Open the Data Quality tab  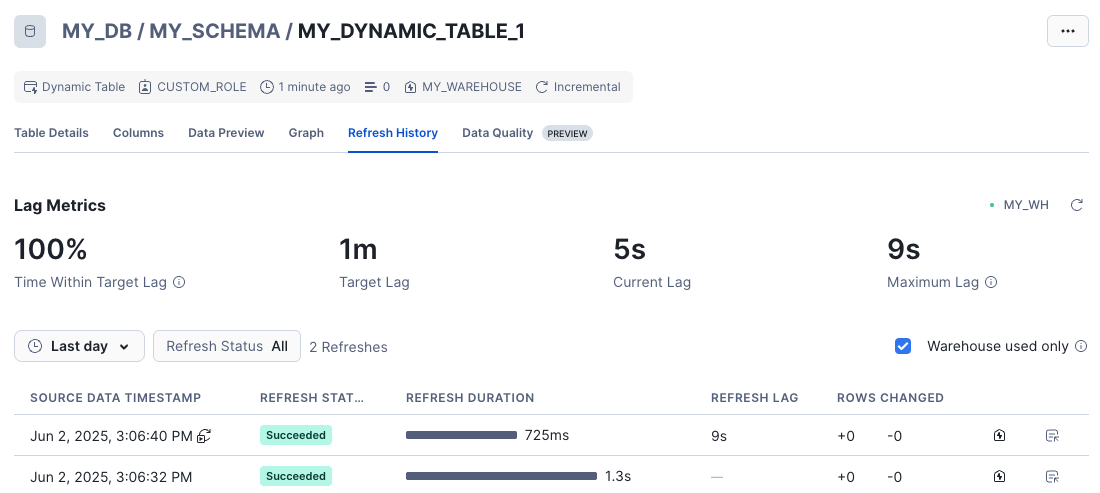pyautogui.click(x=497, y=132)
